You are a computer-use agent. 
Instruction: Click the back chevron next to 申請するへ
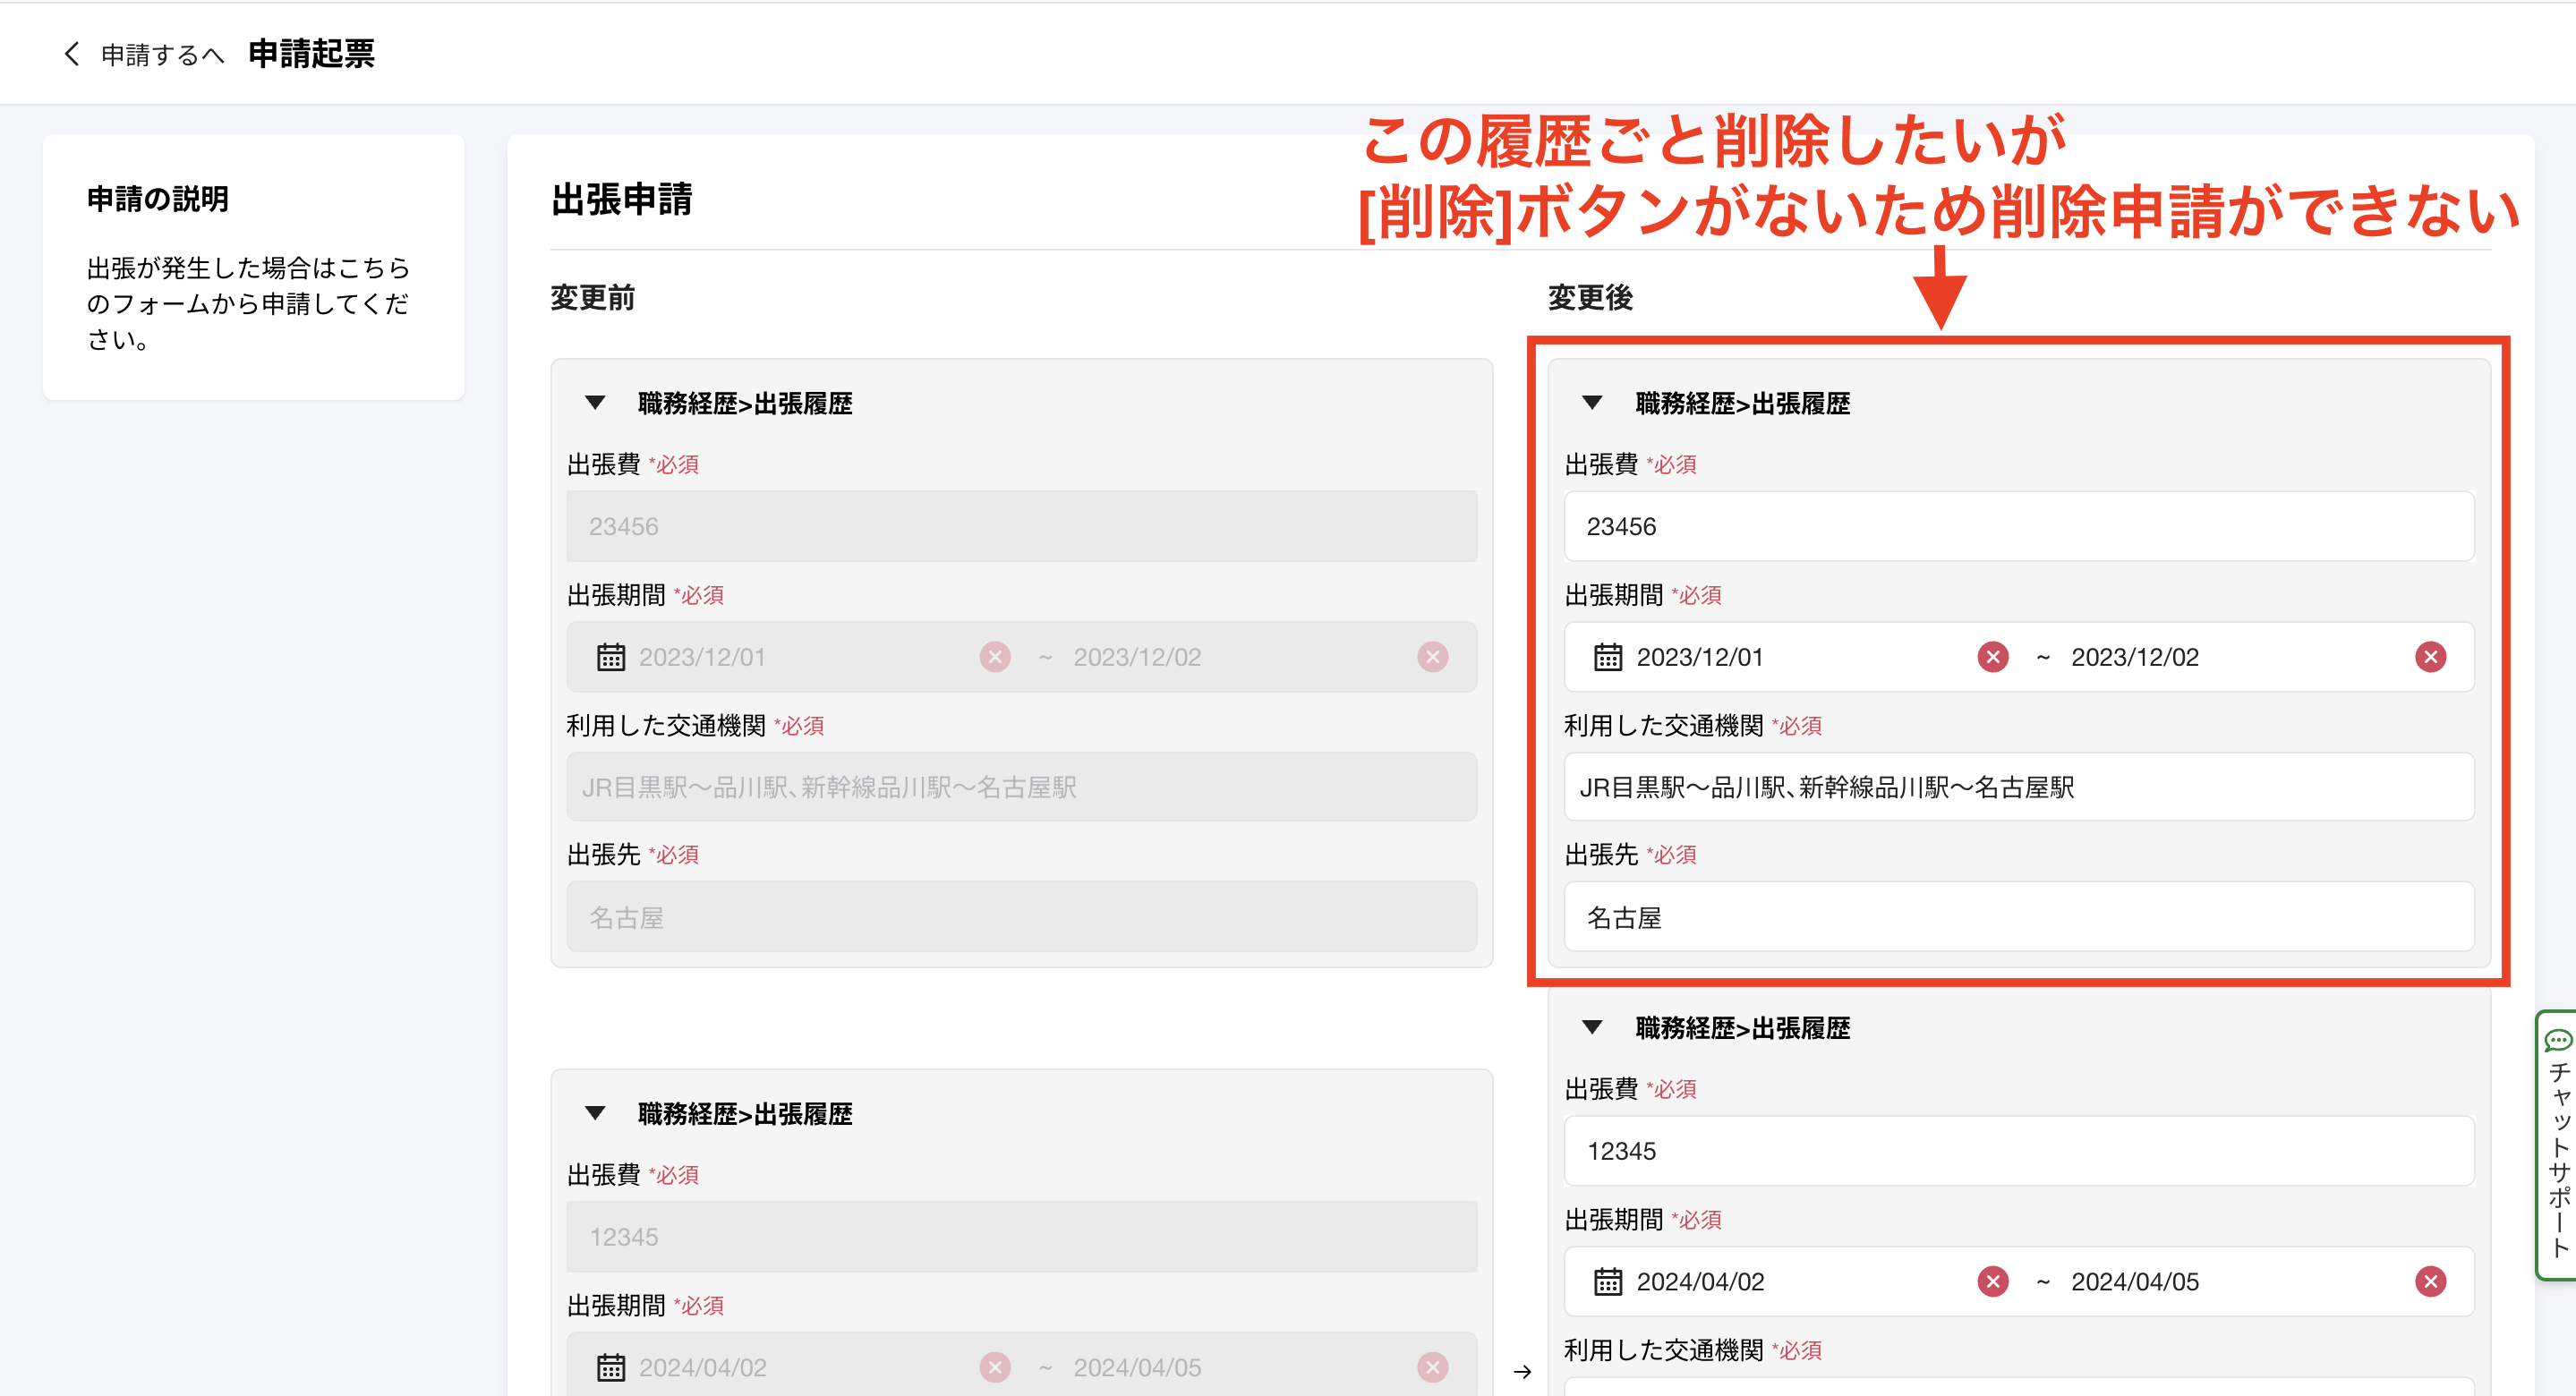(71, 54)
